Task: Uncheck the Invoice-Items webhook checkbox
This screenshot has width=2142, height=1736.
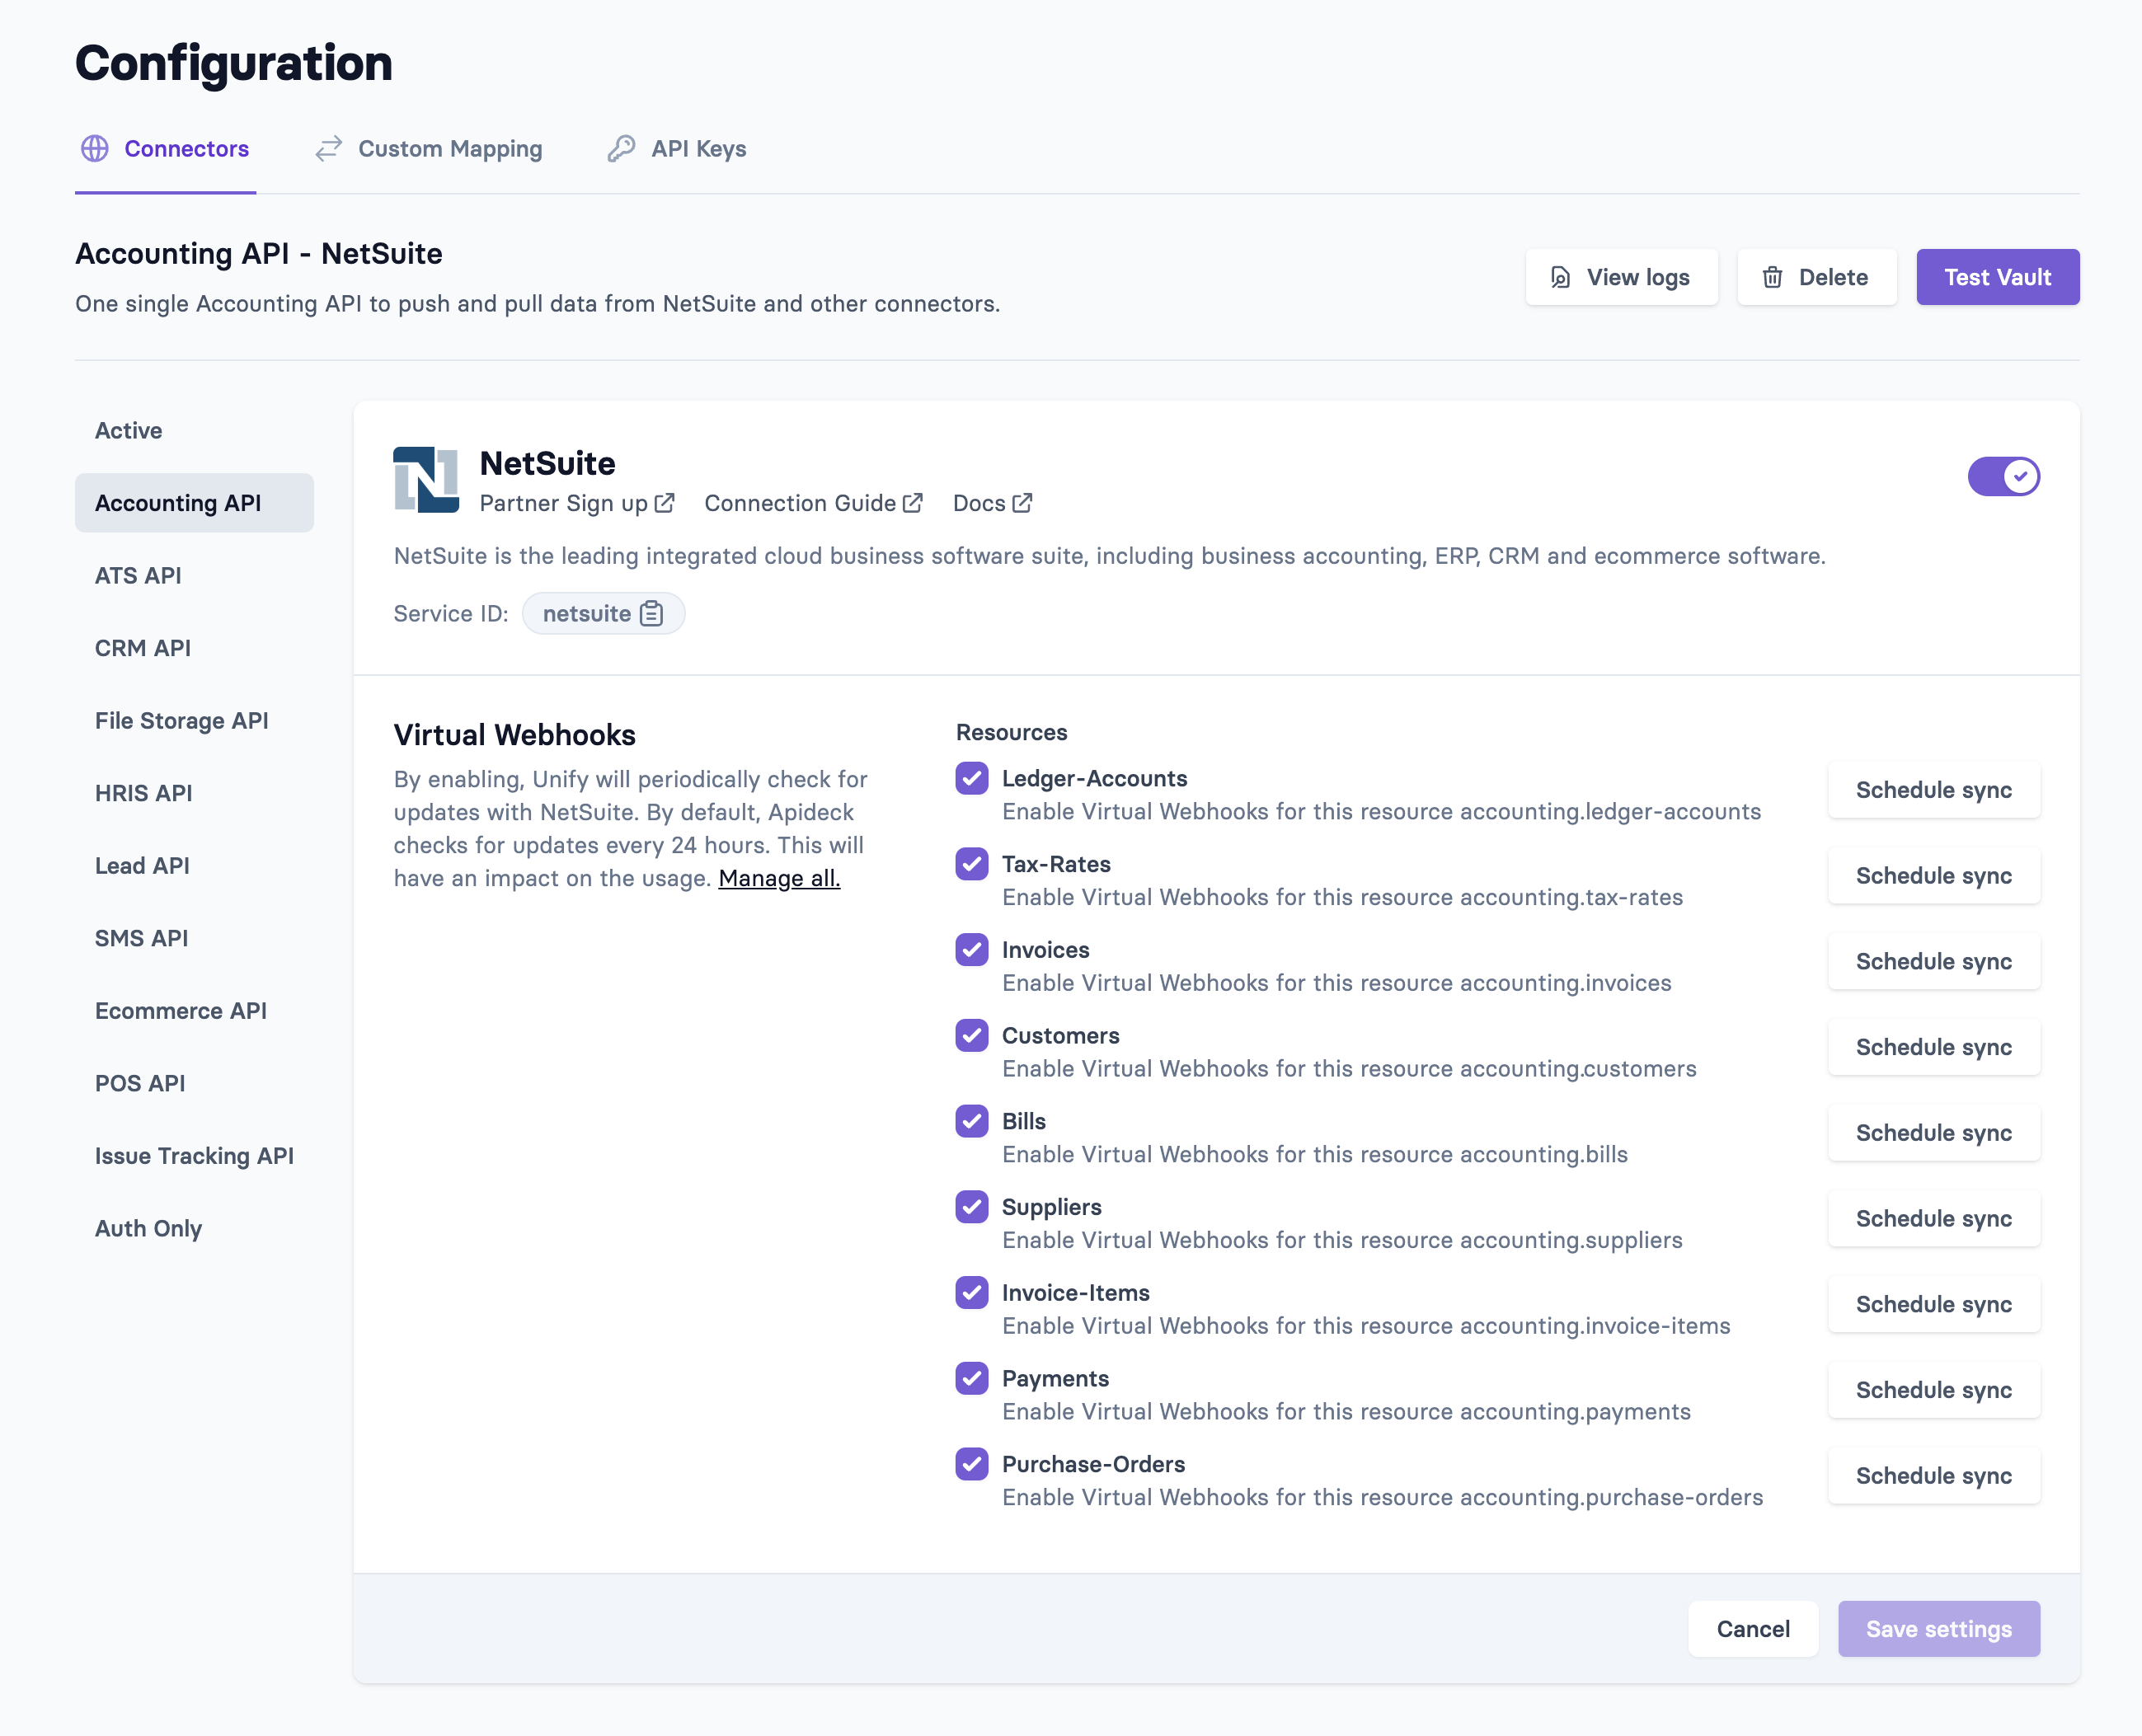Action: [x=971, y=1292]
